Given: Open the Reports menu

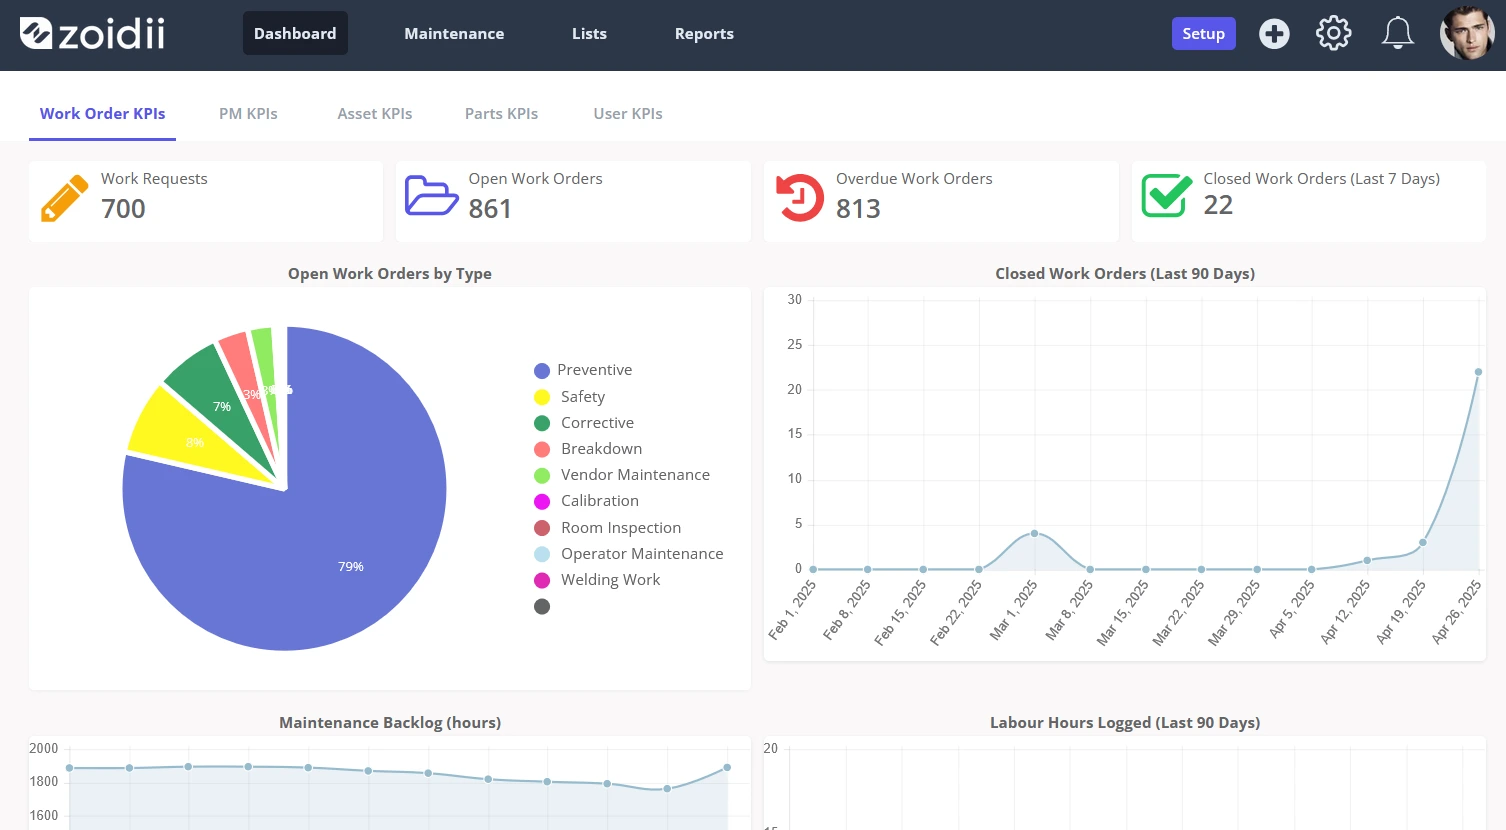Looking at the screenshot, I should point(704,34).
